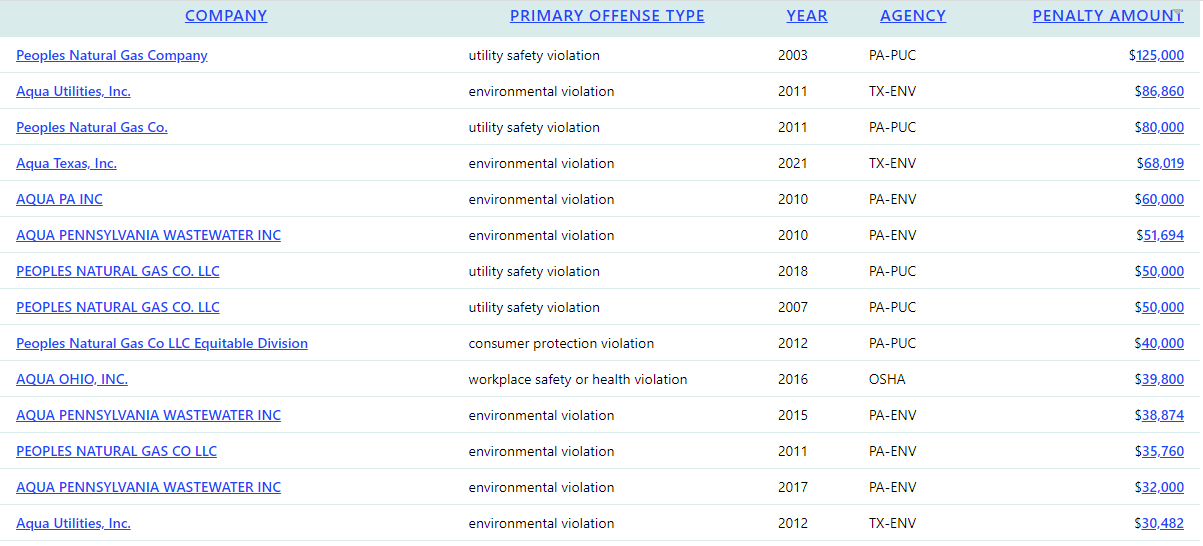Viewport: 1203px width, 546px height.
Task: Select OSHA agency cell
Action: [886, 379]
